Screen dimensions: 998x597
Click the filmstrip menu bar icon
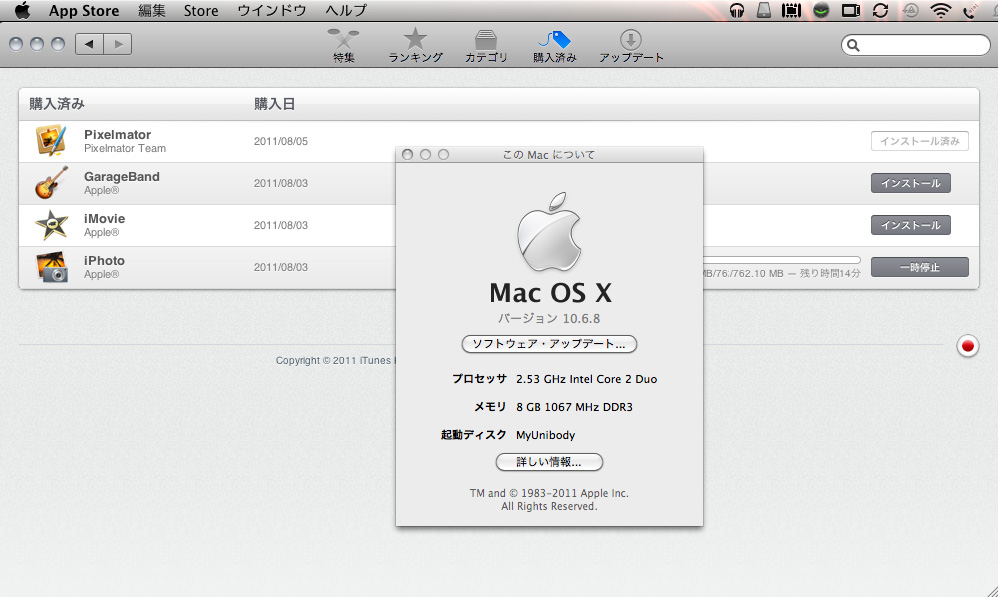791,10
